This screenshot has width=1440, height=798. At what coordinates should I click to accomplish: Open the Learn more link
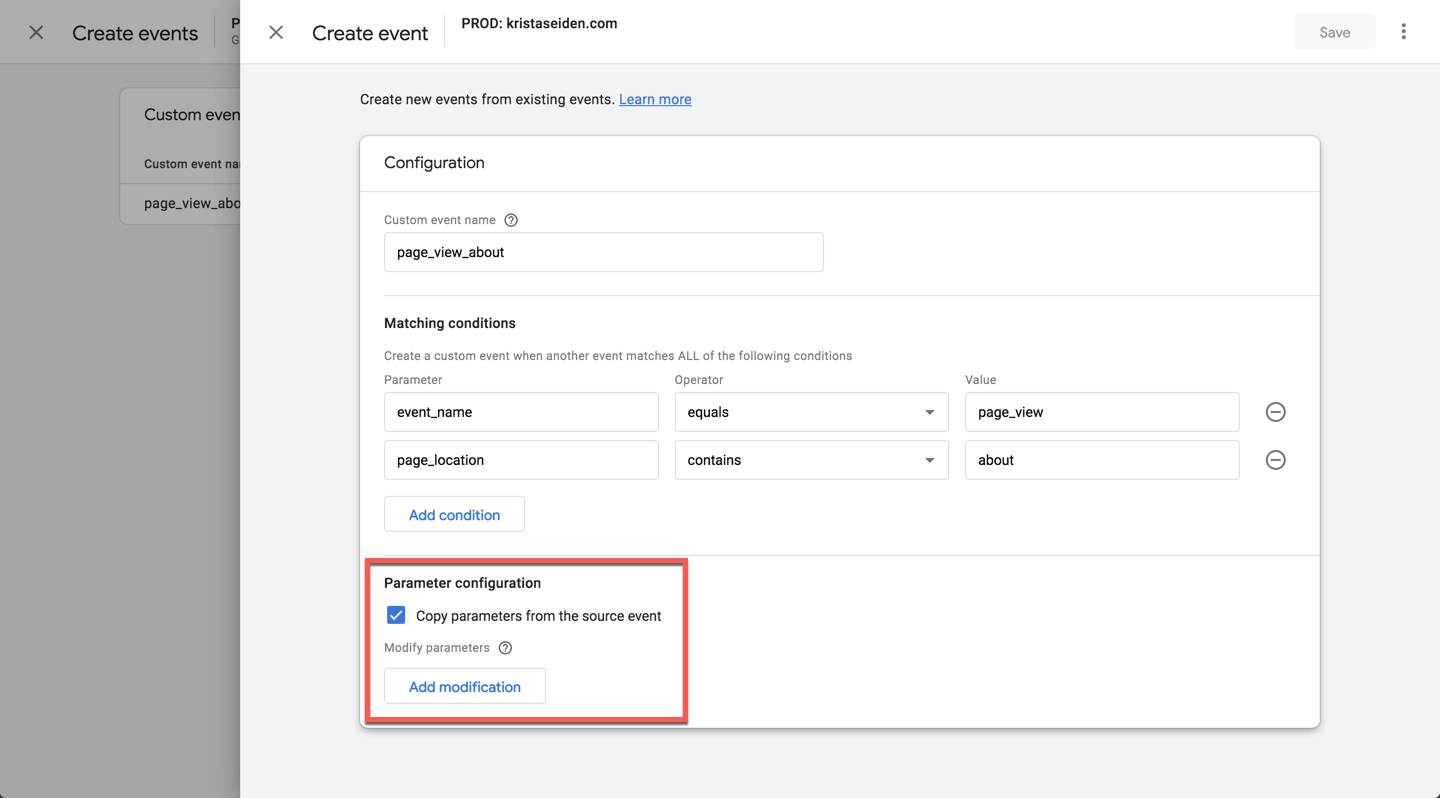click(x=655, y=99)
